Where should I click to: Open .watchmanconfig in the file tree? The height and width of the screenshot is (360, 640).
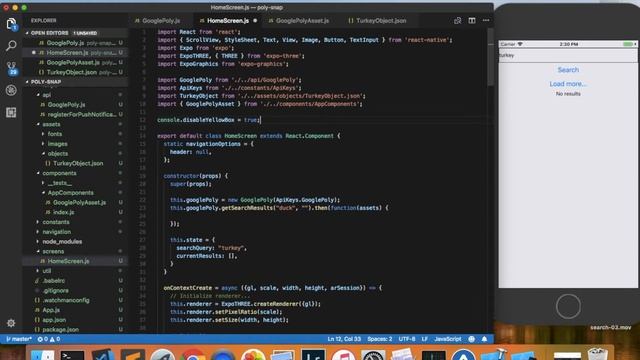76,300
